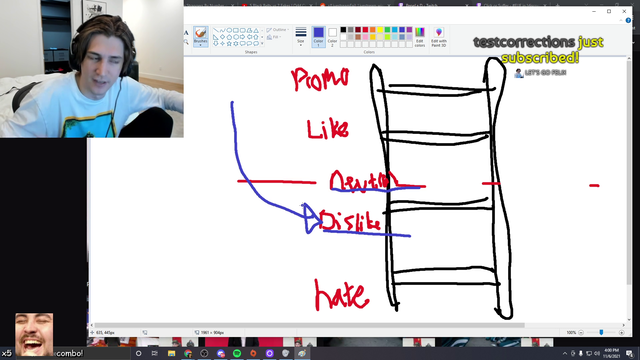Click the vertical canvas scrollbar

(629, 173)
